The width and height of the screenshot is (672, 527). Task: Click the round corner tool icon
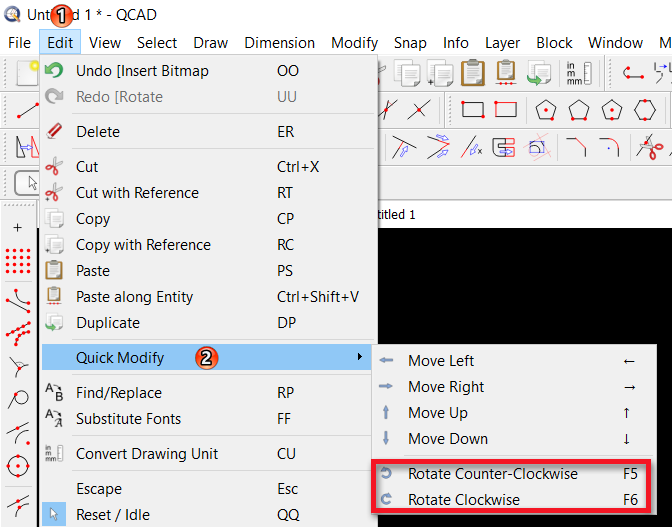coord(610,148)
